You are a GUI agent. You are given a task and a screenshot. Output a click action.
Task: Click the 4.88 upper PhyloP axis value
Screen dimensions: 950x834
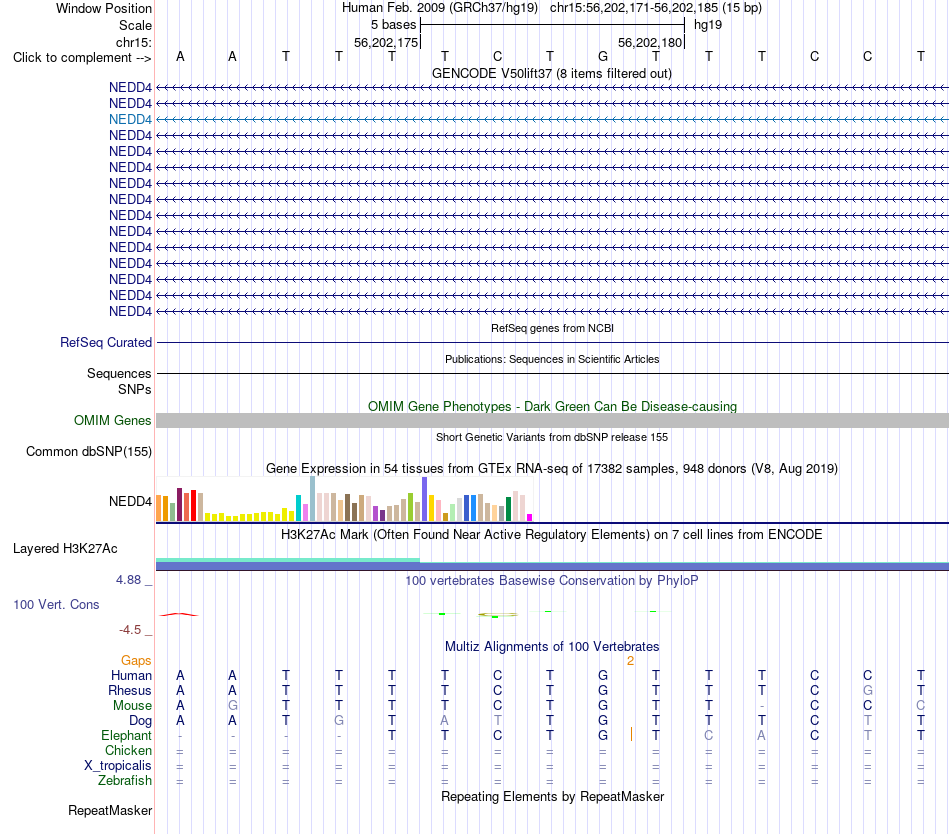[128, 580]
